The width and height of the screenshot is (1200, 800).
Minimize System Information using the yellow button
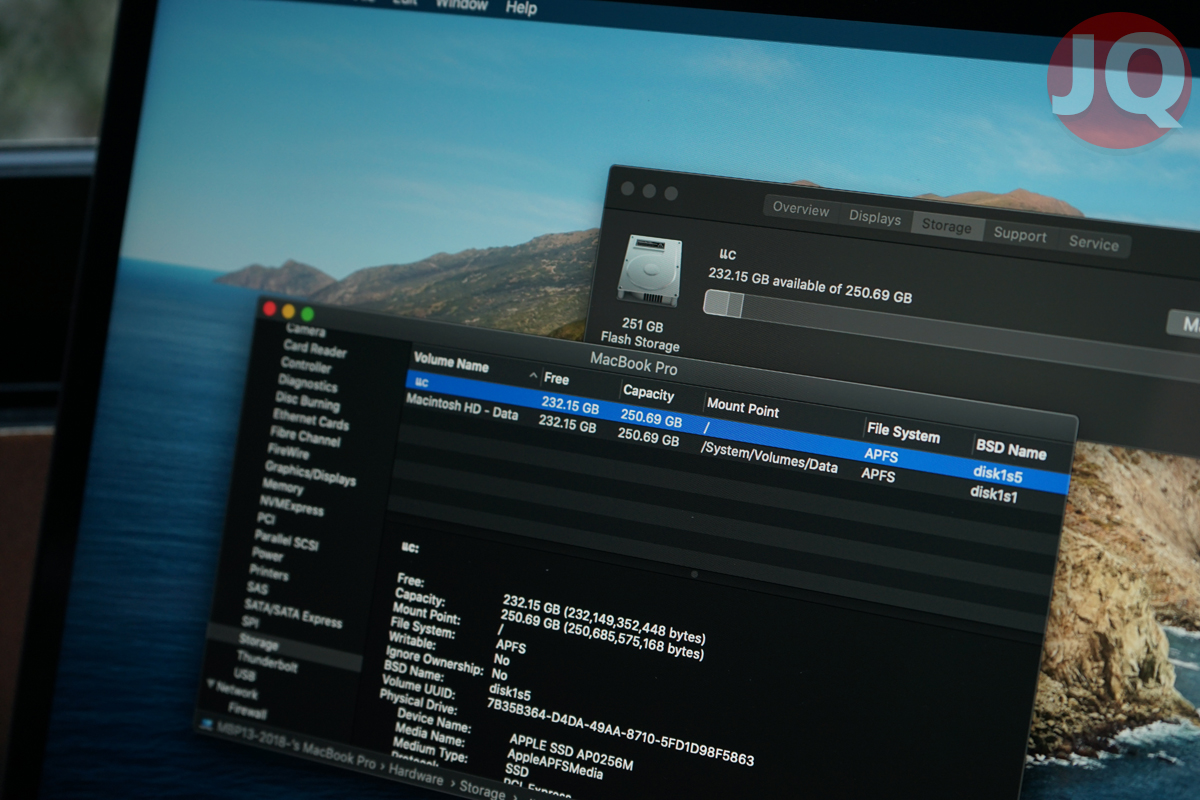click(x=289, y=312)
